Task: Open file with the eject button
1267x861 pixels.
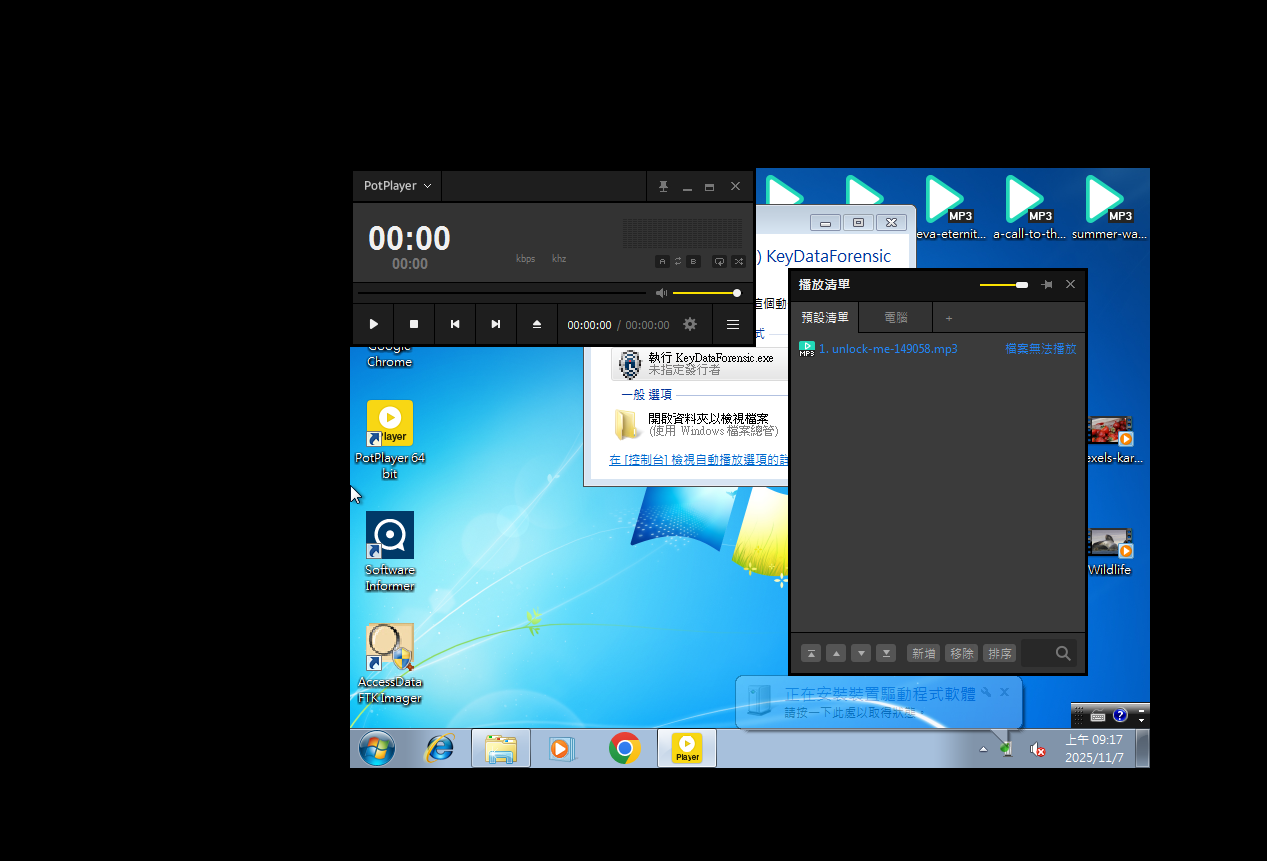Action: coord(537,324)
